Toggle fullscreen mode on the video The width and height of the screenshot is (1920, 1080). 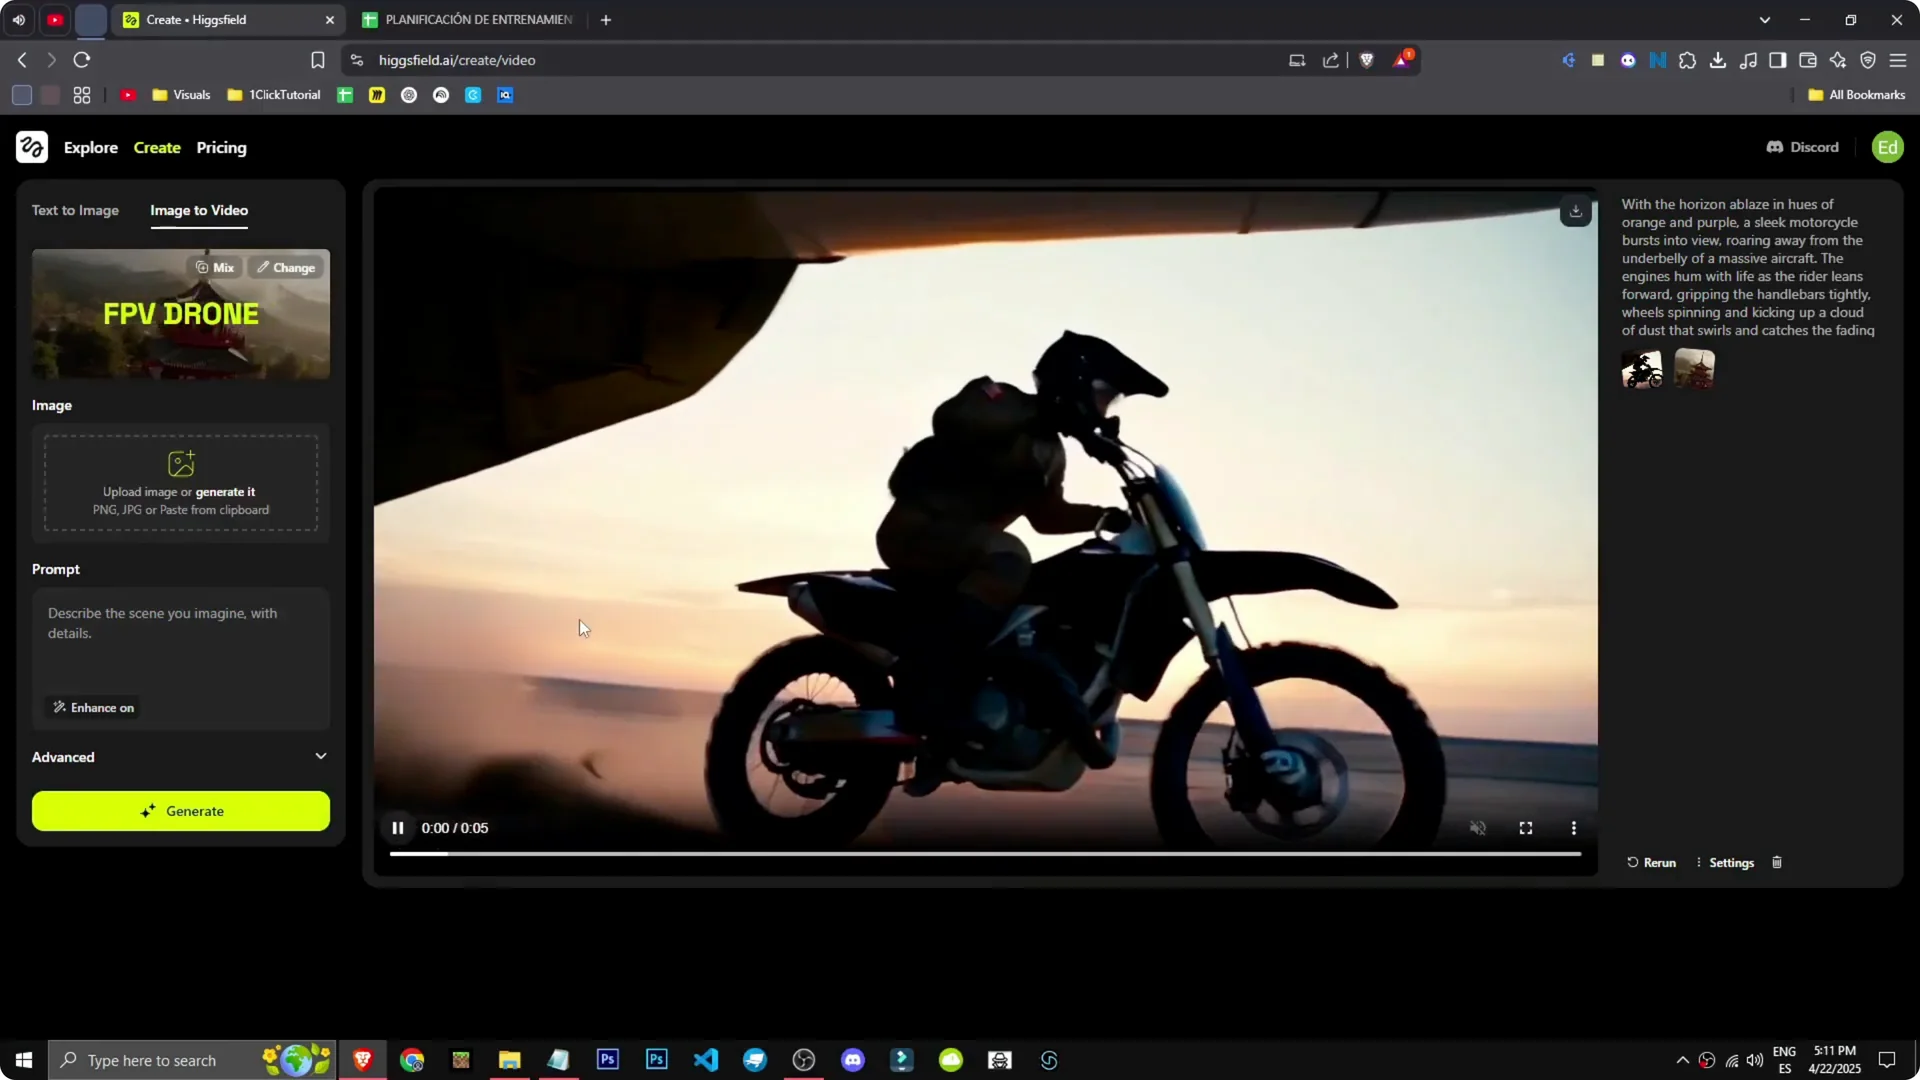click(x=1525, y=827)
